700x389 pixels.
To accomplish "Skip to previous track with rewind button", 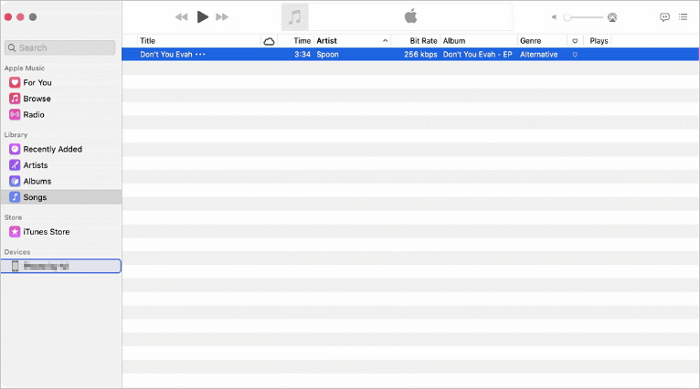I will [x=181, y=17].
